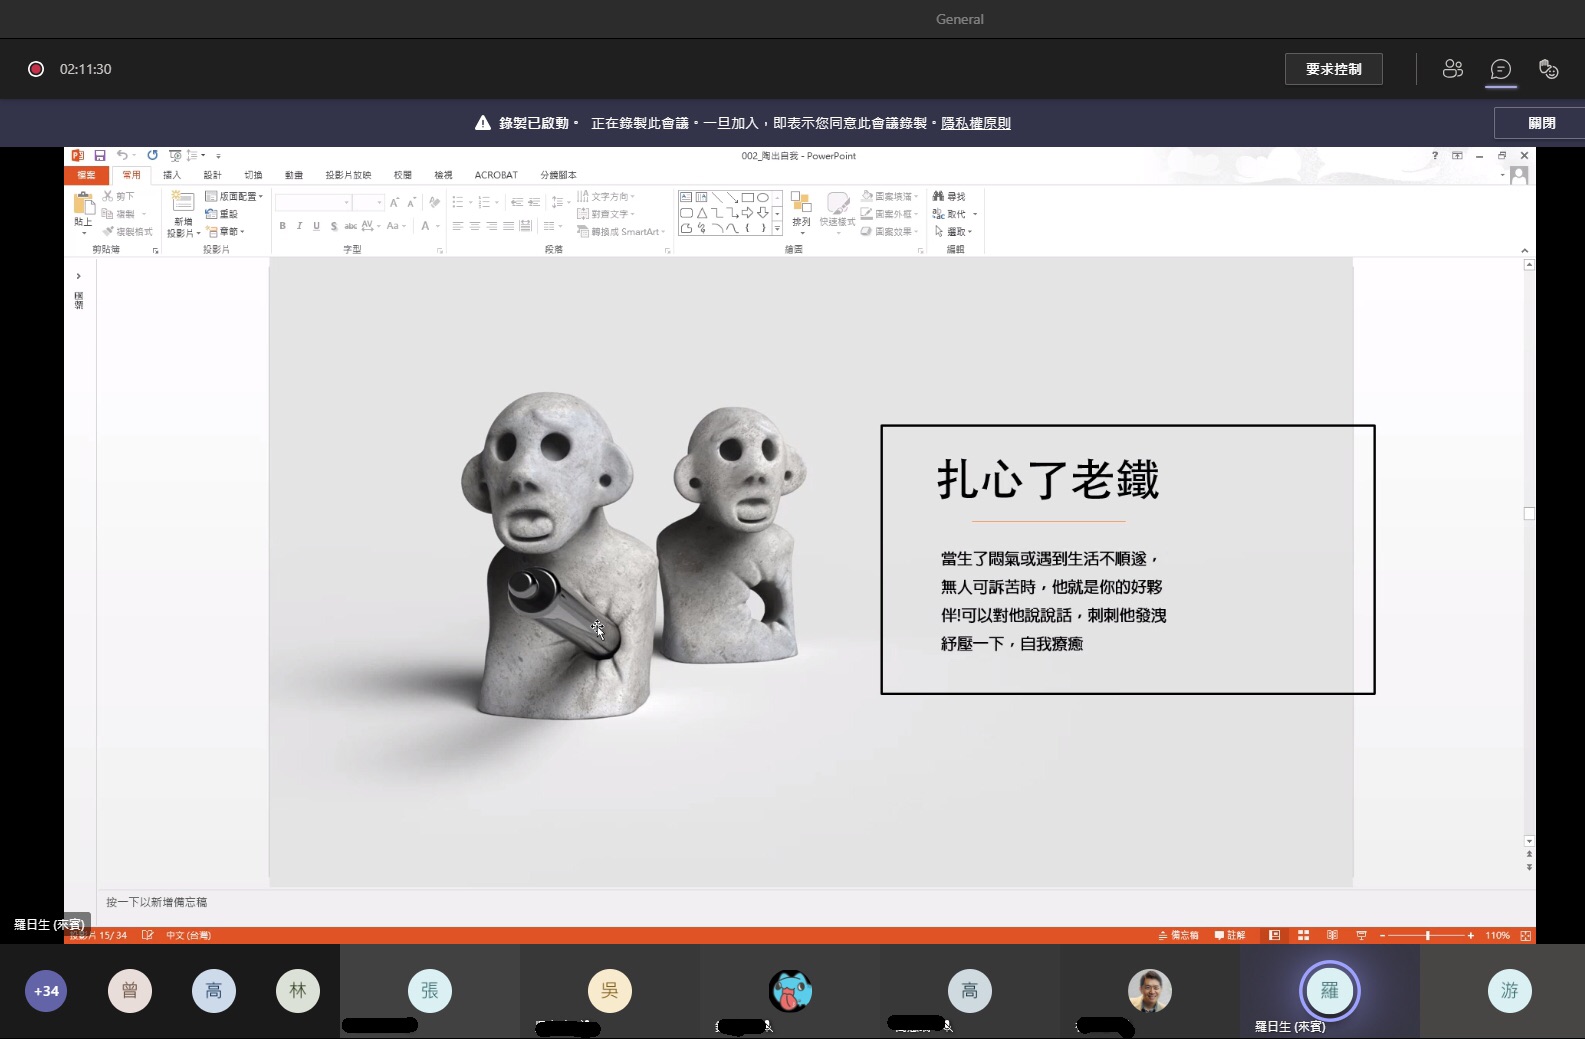This screenshot has width=1585, height=1039.
Task: Toggle bold formatting in ribbon
Action: tap(283, 226)
